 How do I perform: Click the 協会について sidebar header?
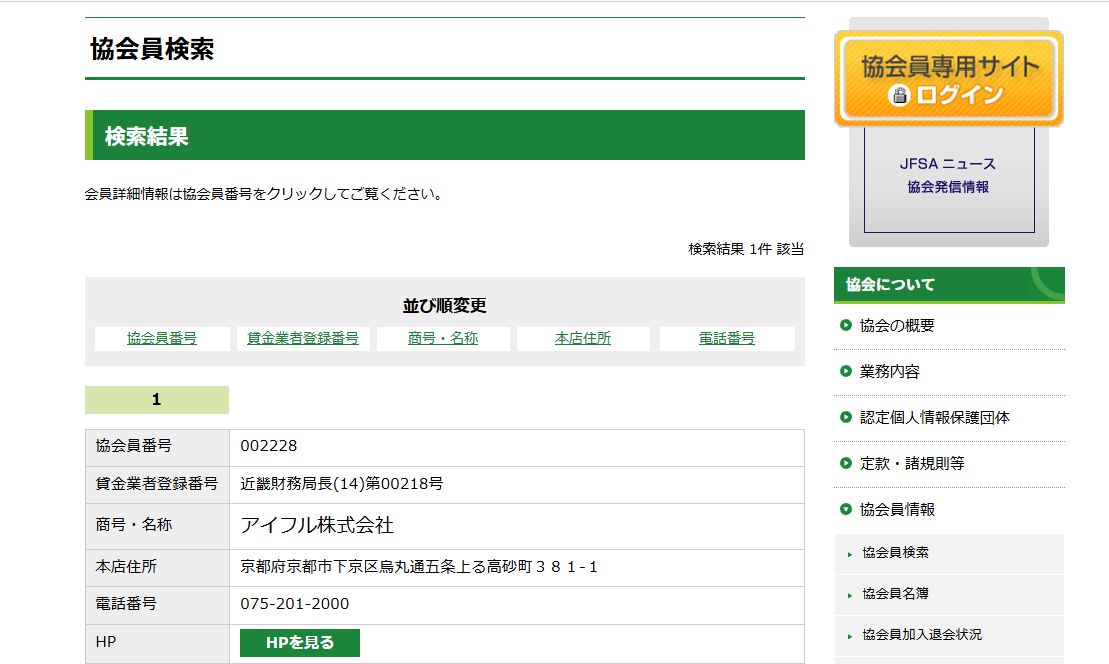pyautogui.click(x=890, y=285)
